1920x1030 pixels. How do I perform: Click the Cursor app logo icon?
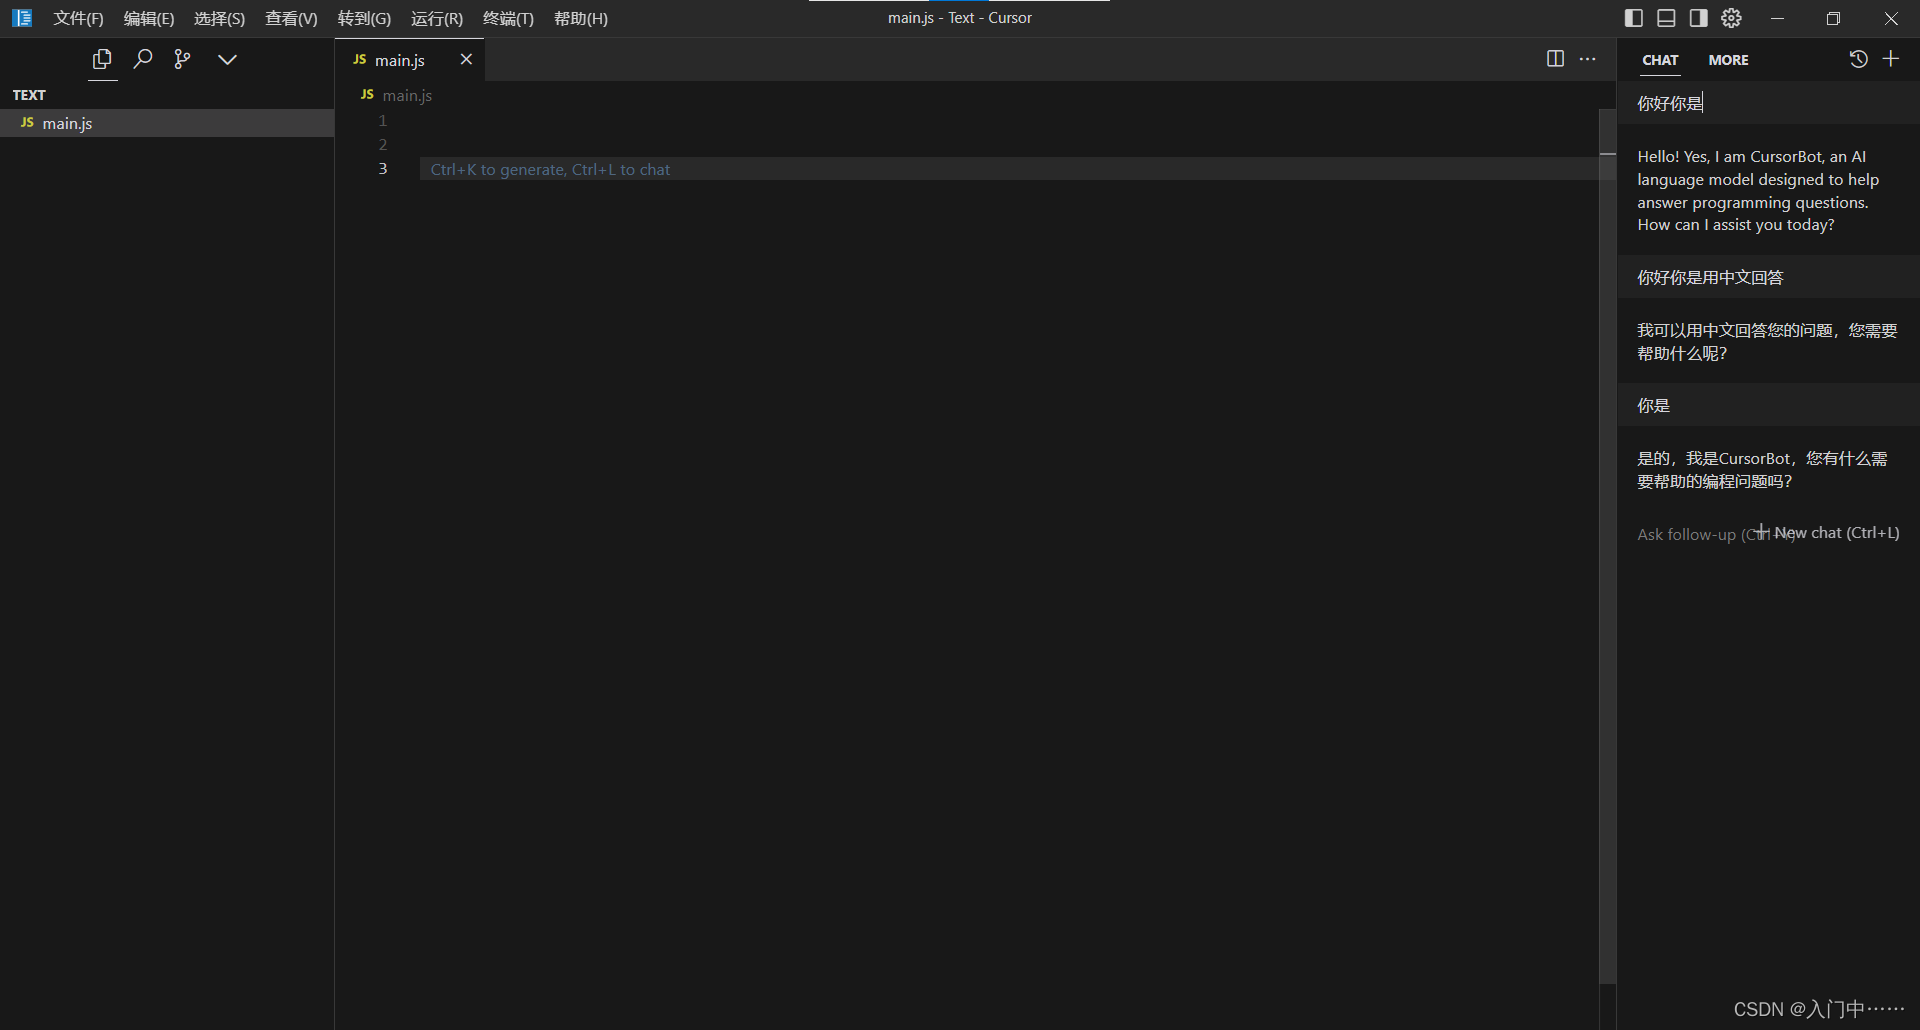coord(22,18)
